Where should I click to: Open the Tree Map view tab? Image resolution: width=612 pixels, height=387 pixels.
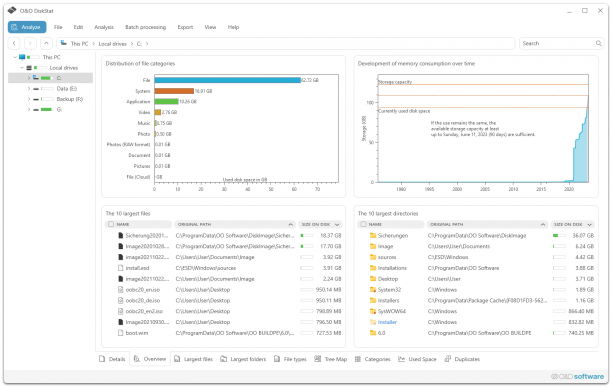pyautogui.click(x=331, y=359)
